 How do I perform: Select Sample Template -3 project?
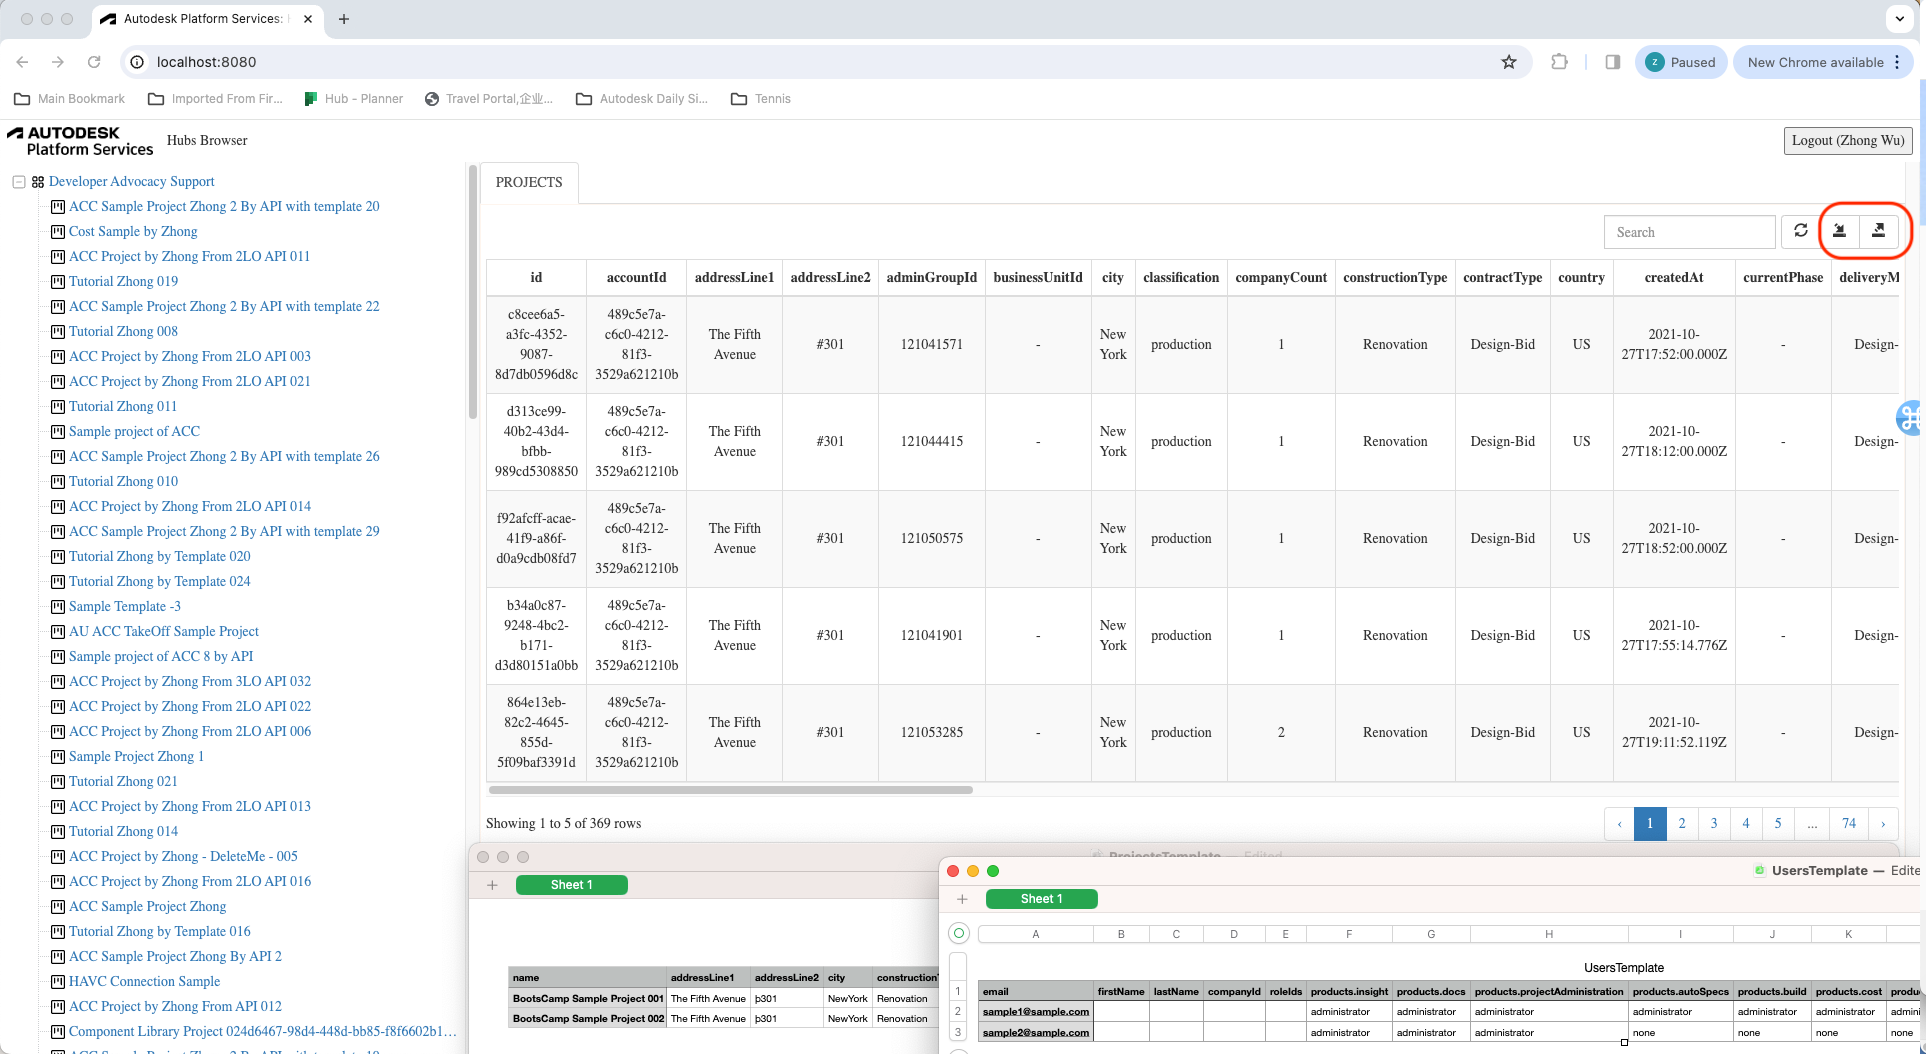coord(125,607)
